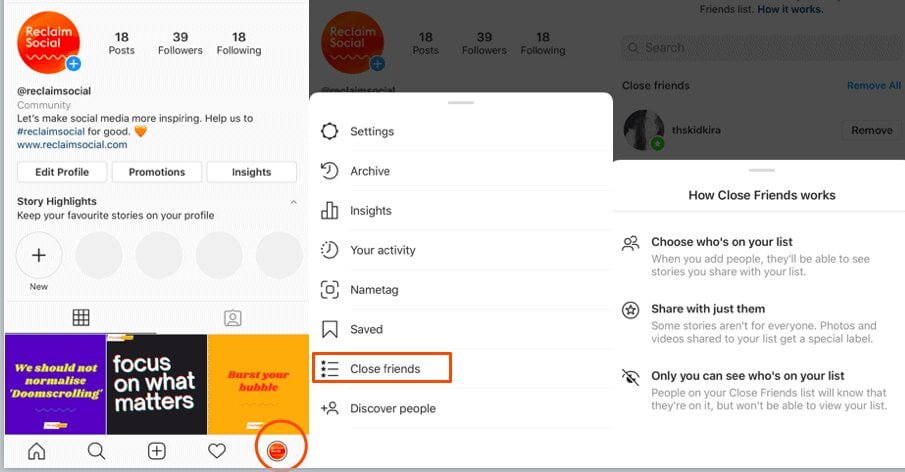Open Nametag from the menu
Image resolution: width=905 pixels, height=472 pixels.
(372, 290)
